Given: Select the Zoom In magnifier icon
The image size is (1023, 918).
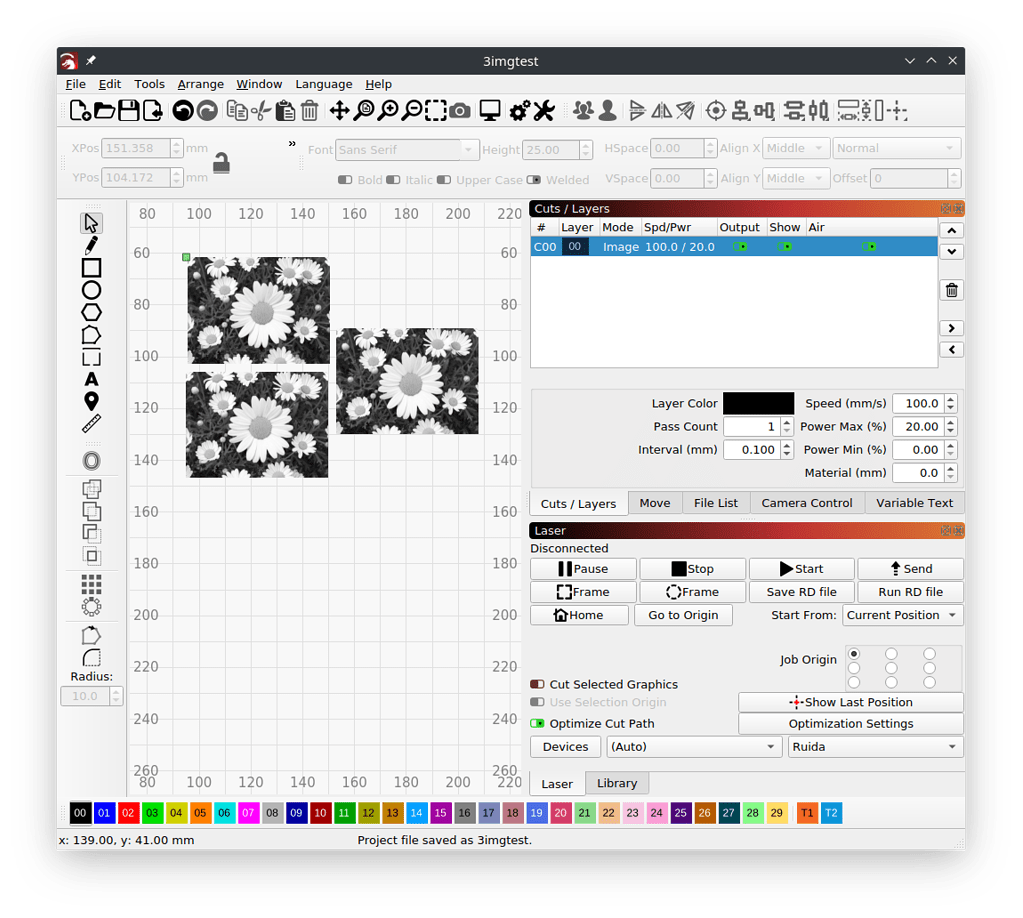Looking at the screenshot, I should tap(389, 110).
